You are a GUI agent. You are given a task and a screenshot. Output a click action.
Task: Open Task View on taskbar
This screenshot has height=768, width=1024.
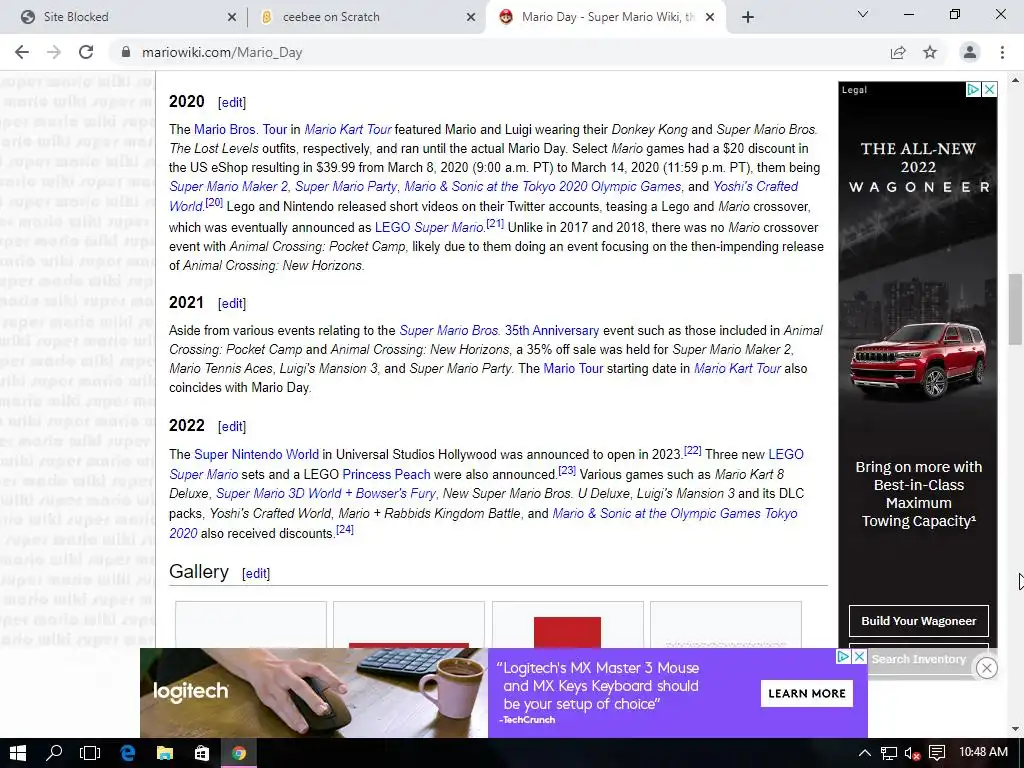pos(90,753)
